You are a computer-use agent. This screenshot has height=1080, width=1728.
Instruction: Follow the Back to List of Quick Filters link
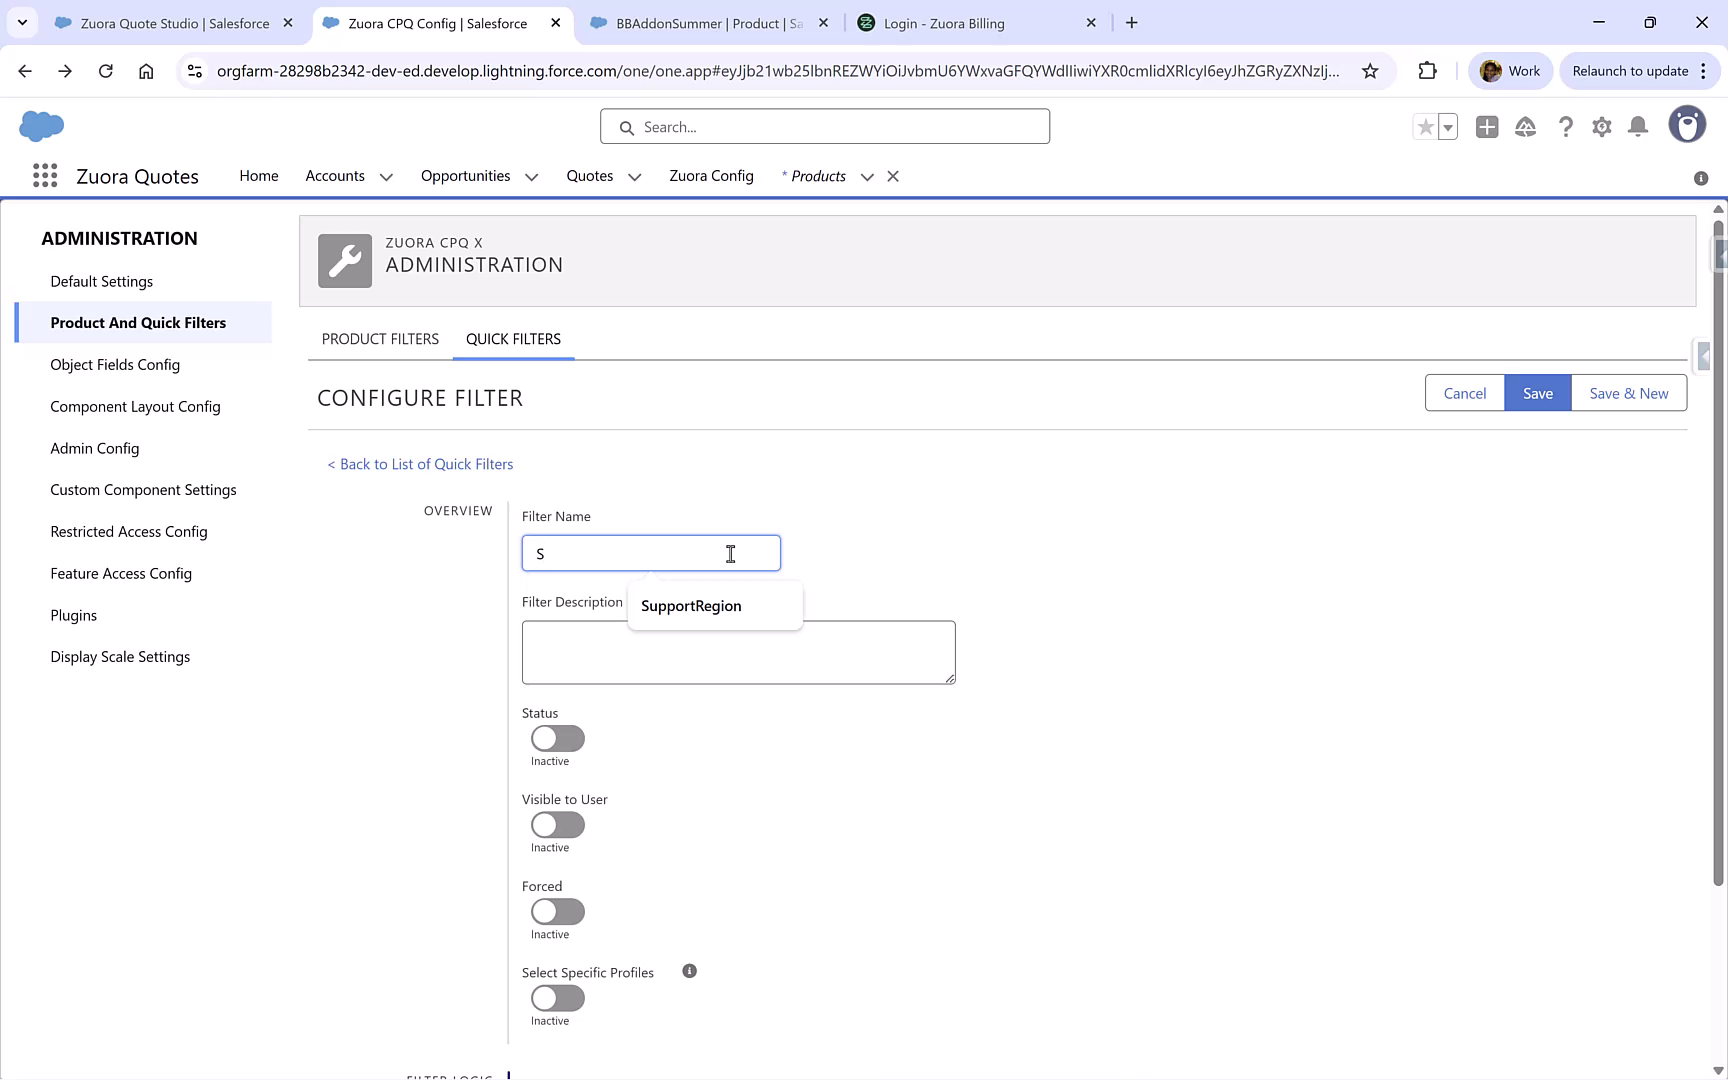[419, 463]
